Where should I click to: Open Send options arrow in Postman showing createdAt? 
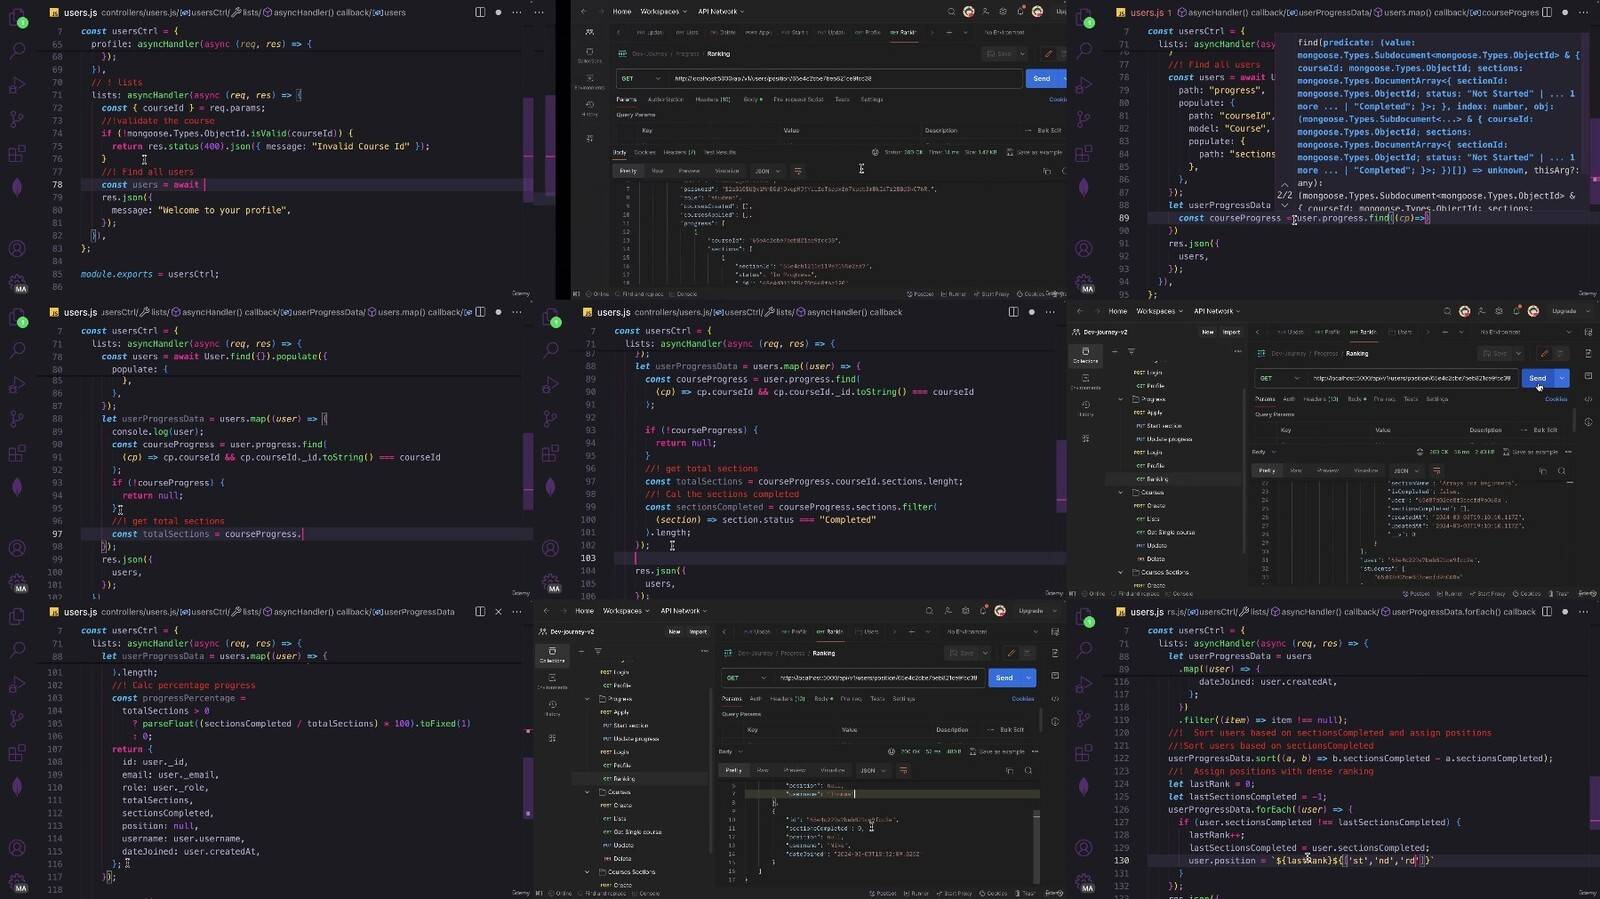point(1562,378)
